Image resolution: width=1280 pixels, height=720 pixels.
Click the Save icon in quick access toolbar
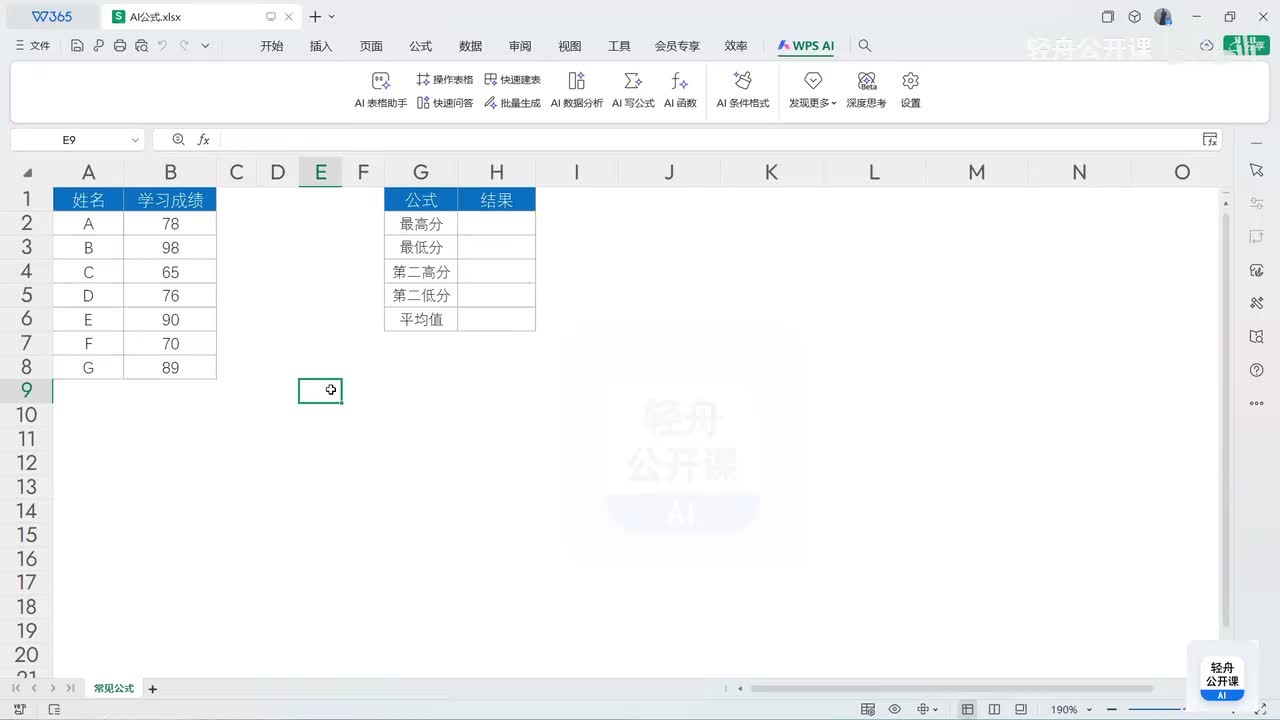point(77,46)
